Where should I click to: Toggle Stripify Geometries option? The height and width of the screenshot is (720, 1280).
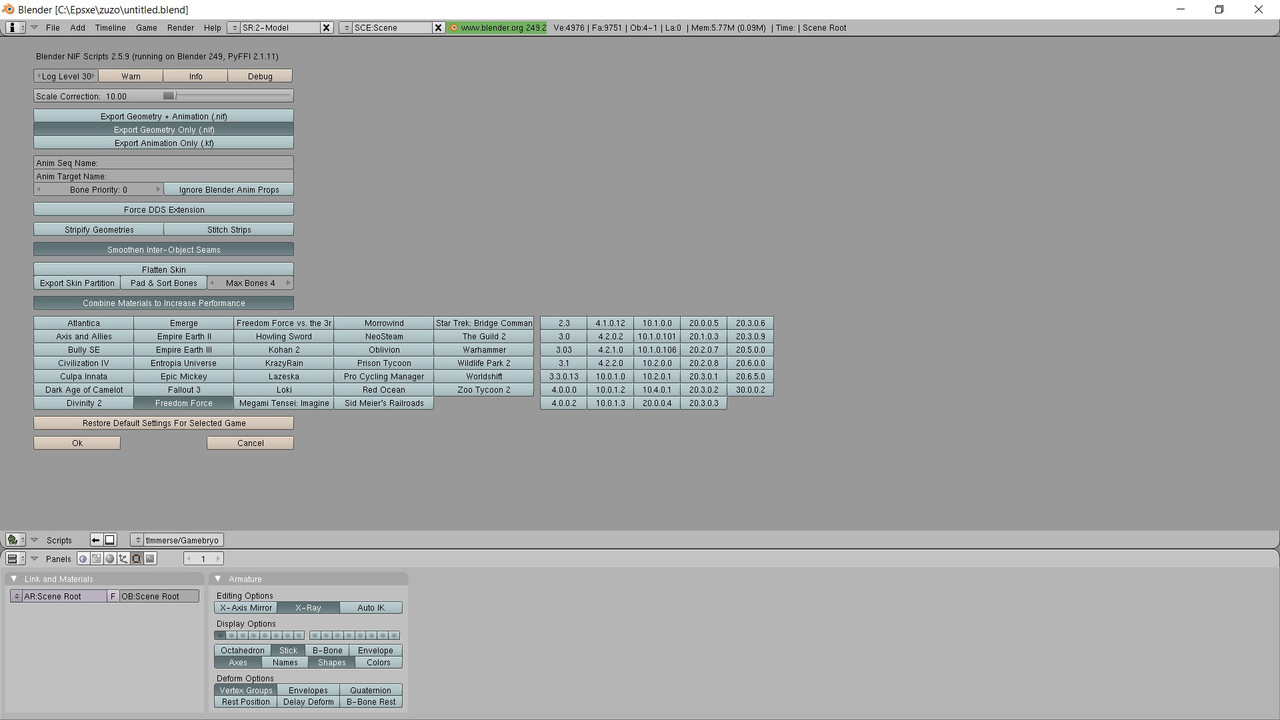(x=99, y=230)
